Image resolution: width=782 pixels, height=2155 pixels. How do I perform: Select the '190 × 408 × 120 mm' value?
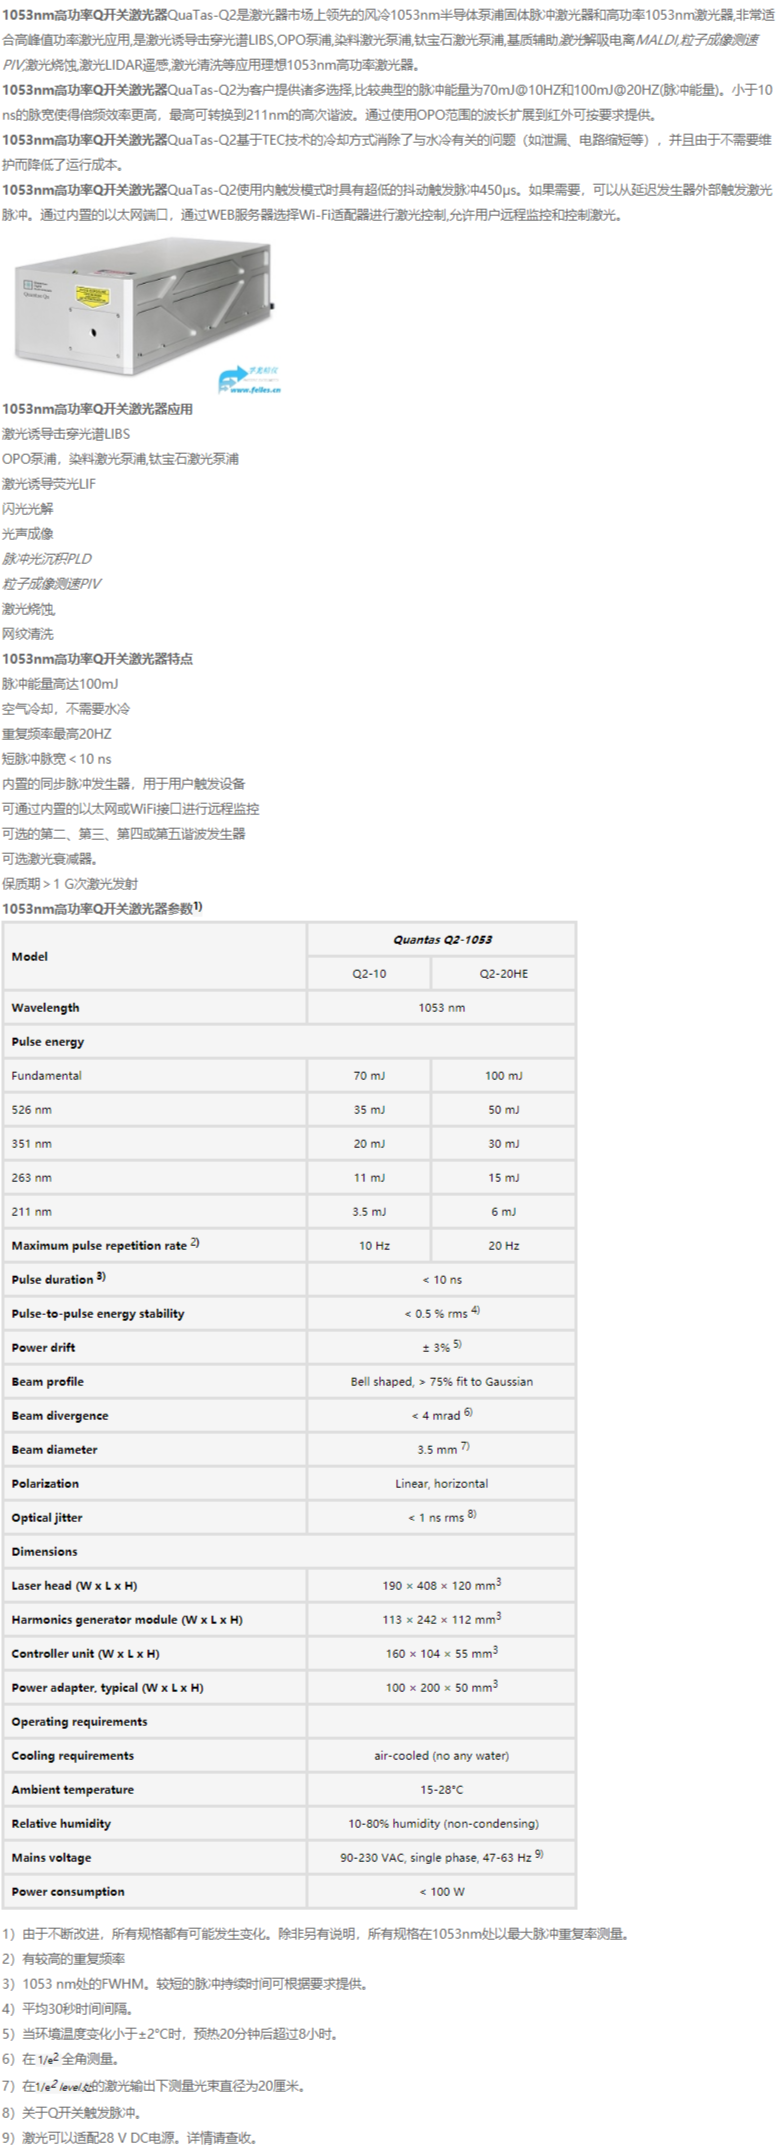coord(441,1585)
